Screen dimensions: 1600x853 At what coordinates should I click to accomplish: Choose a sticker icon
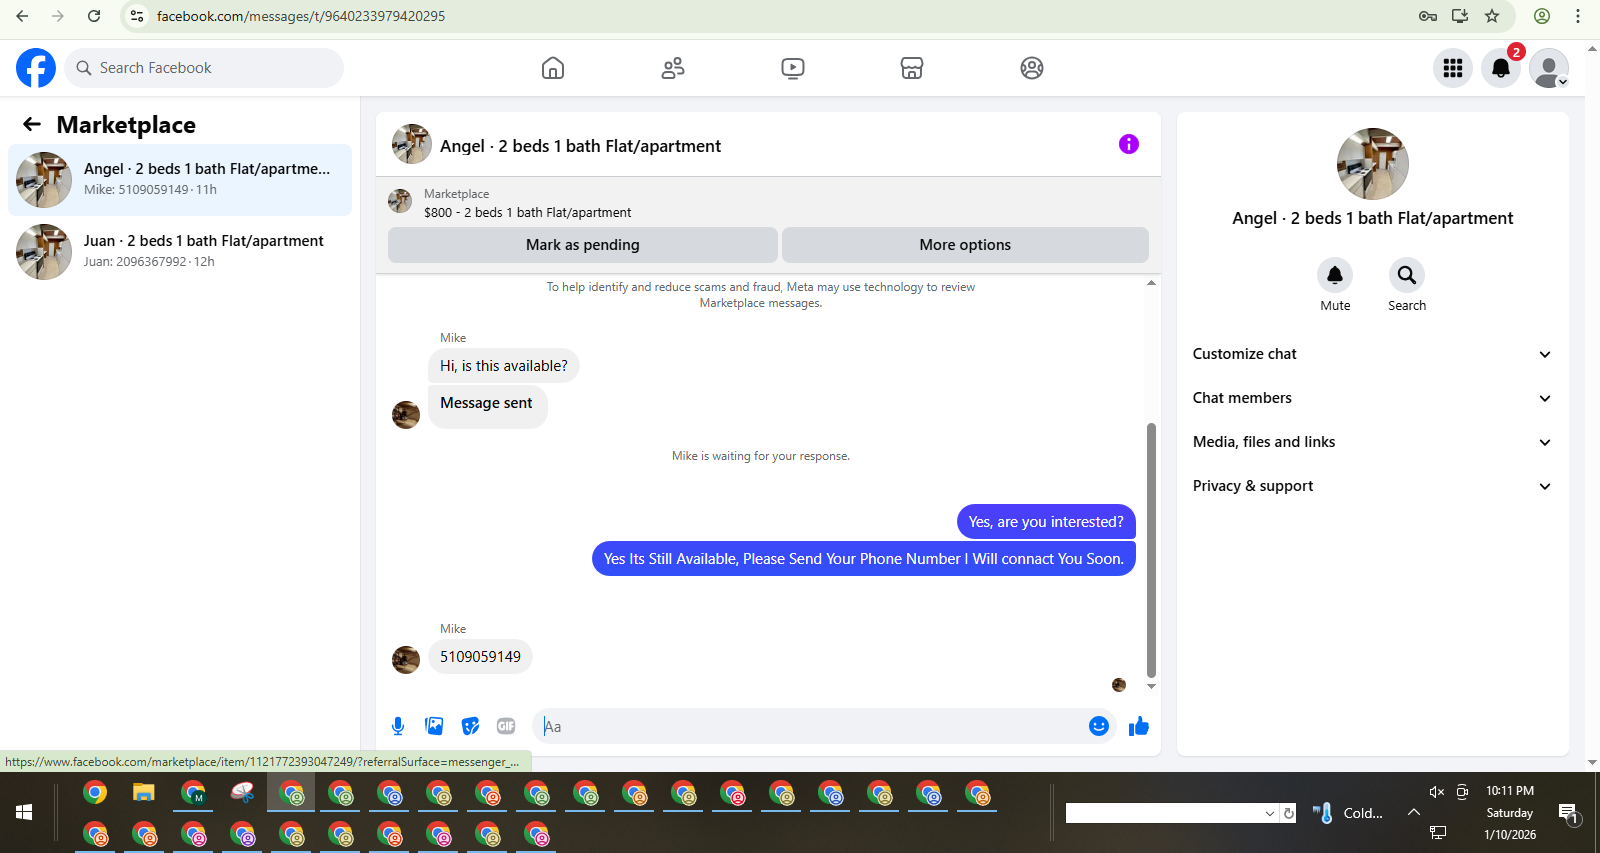pyautogui.click(x=470, y=726)
